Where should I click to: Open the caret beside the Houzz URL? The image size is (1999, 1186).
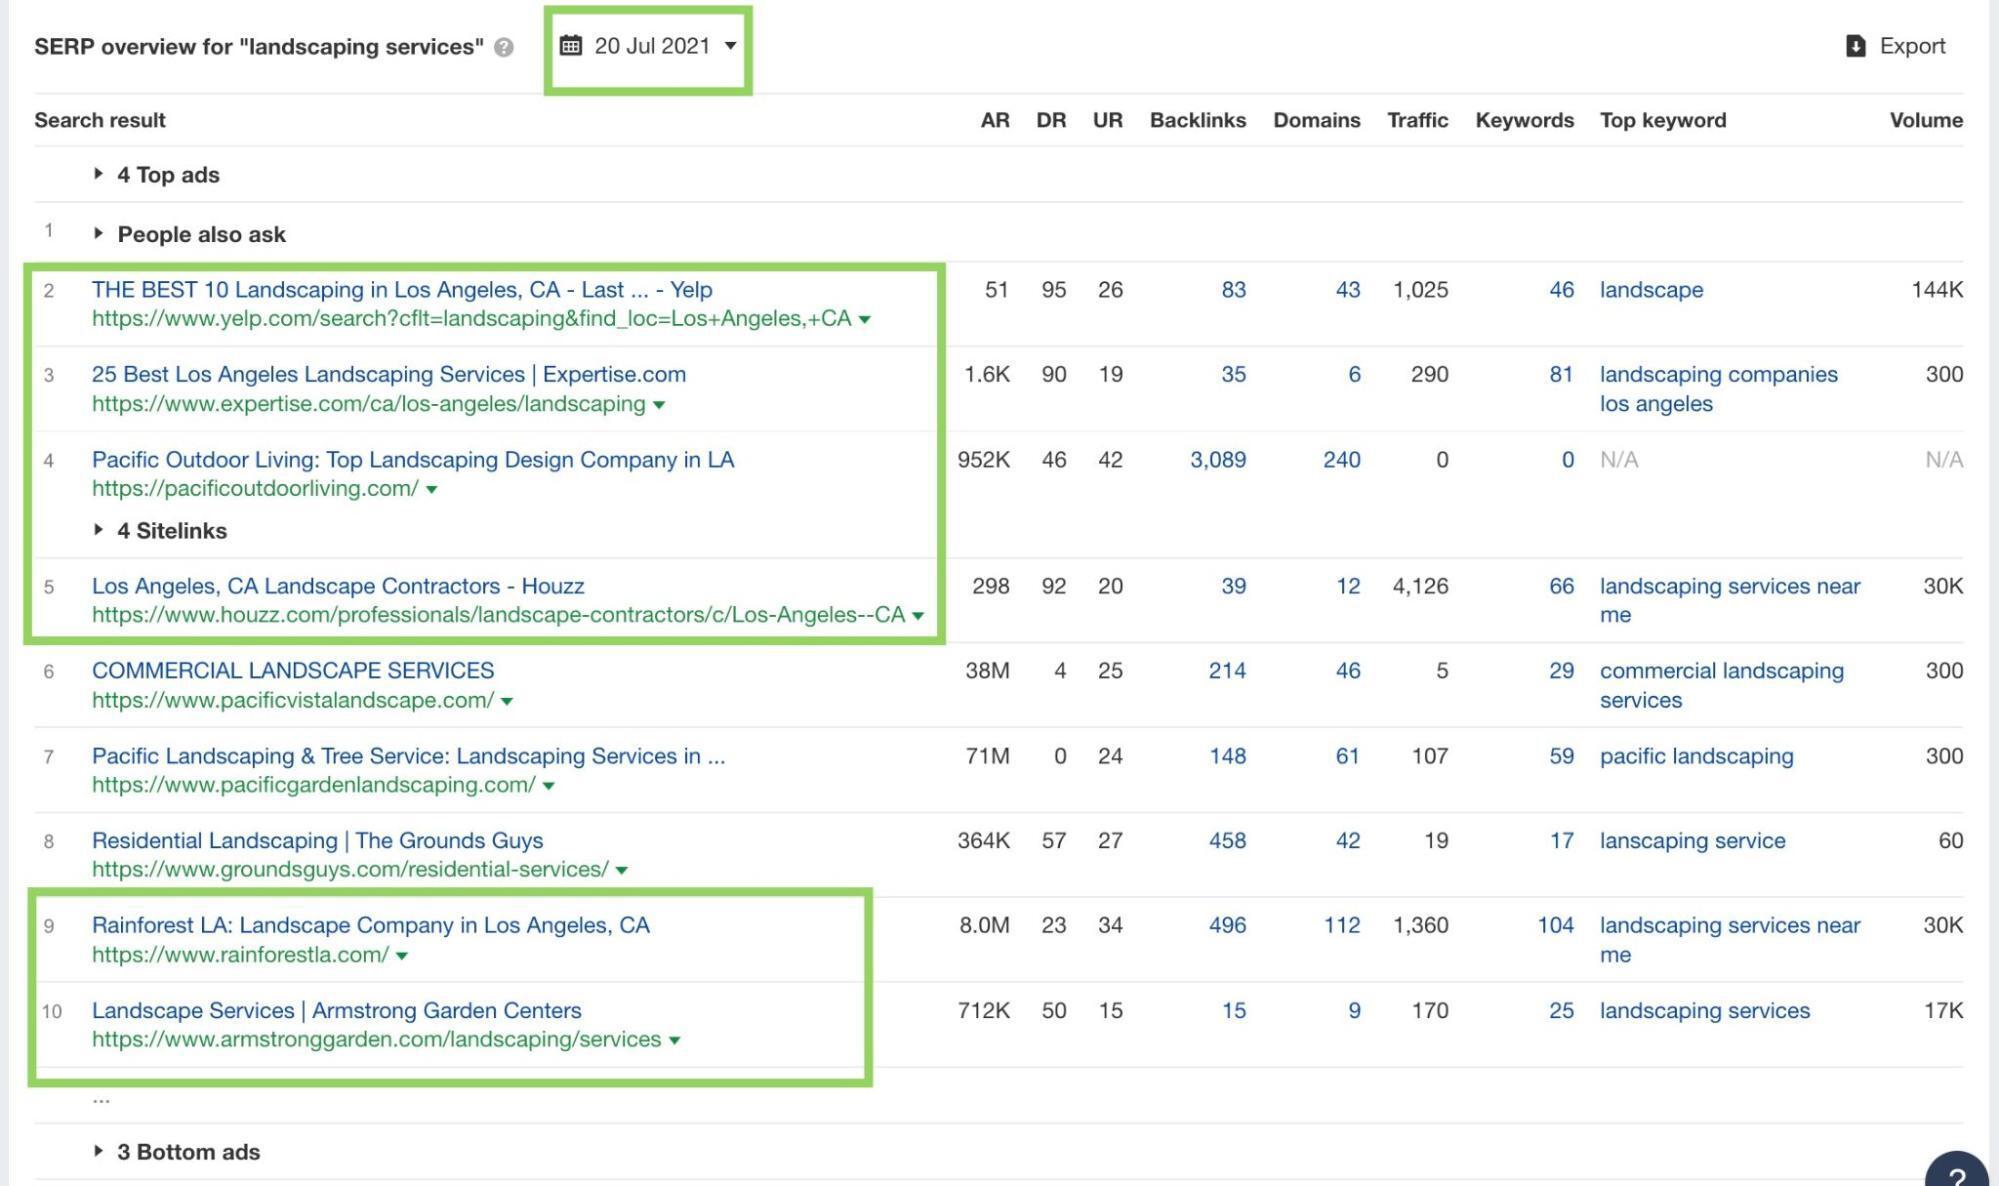coord(918,616)
